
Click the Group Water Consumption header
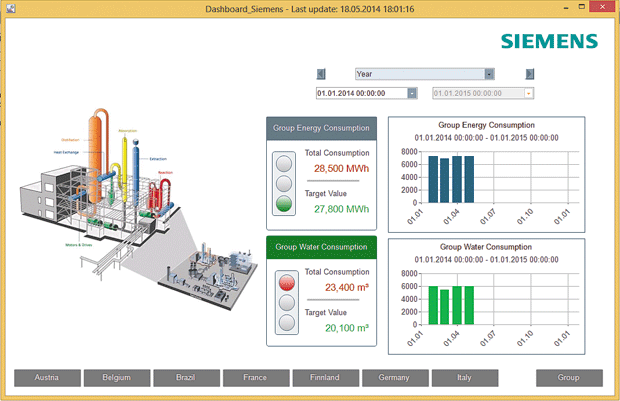tap(321, 247)
